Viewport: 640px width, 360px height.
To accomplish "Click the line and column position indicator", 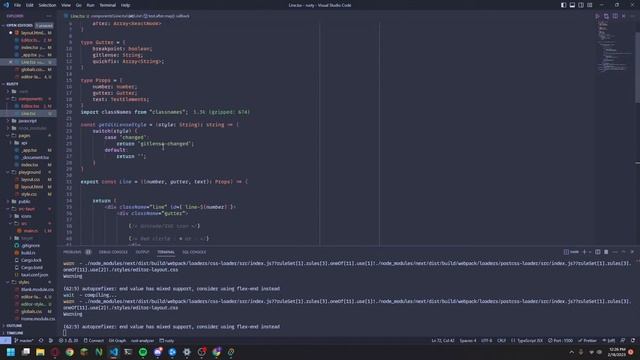I will (x=443, y=340).
